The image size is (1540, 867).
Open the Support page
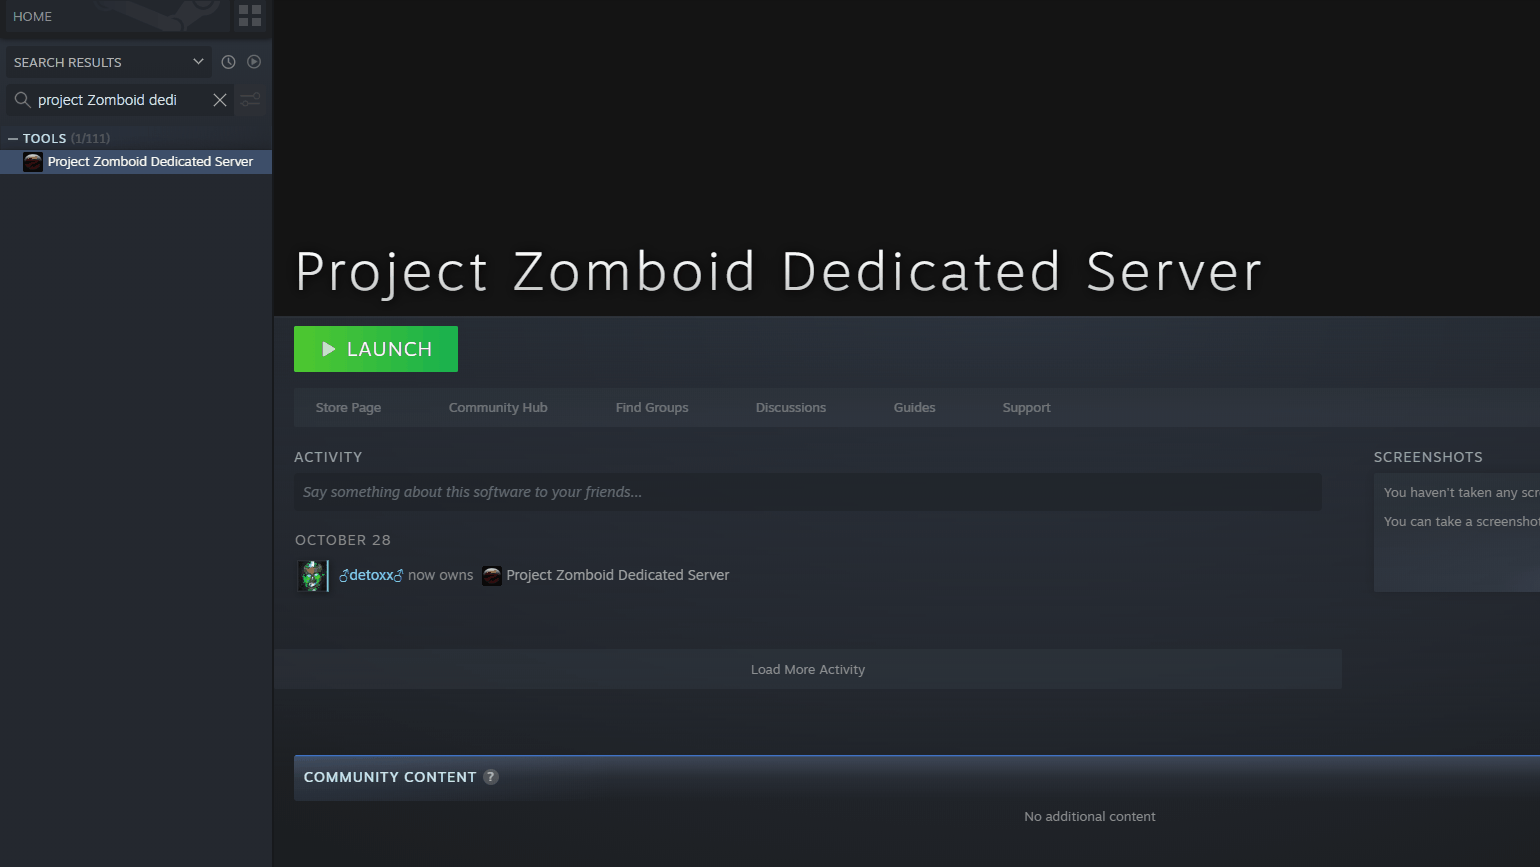click(x=1026, y=408)
